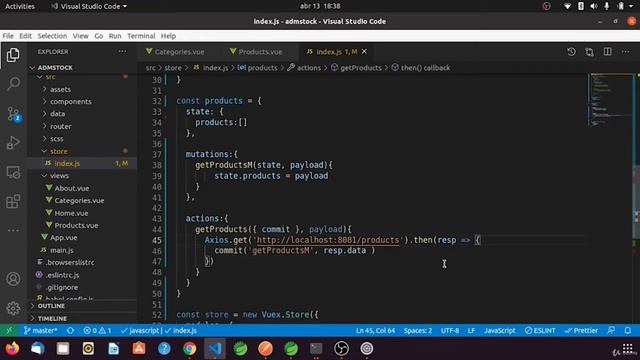
Task: Click the LF end-of-line selector
Action: [x=471, y=330]
